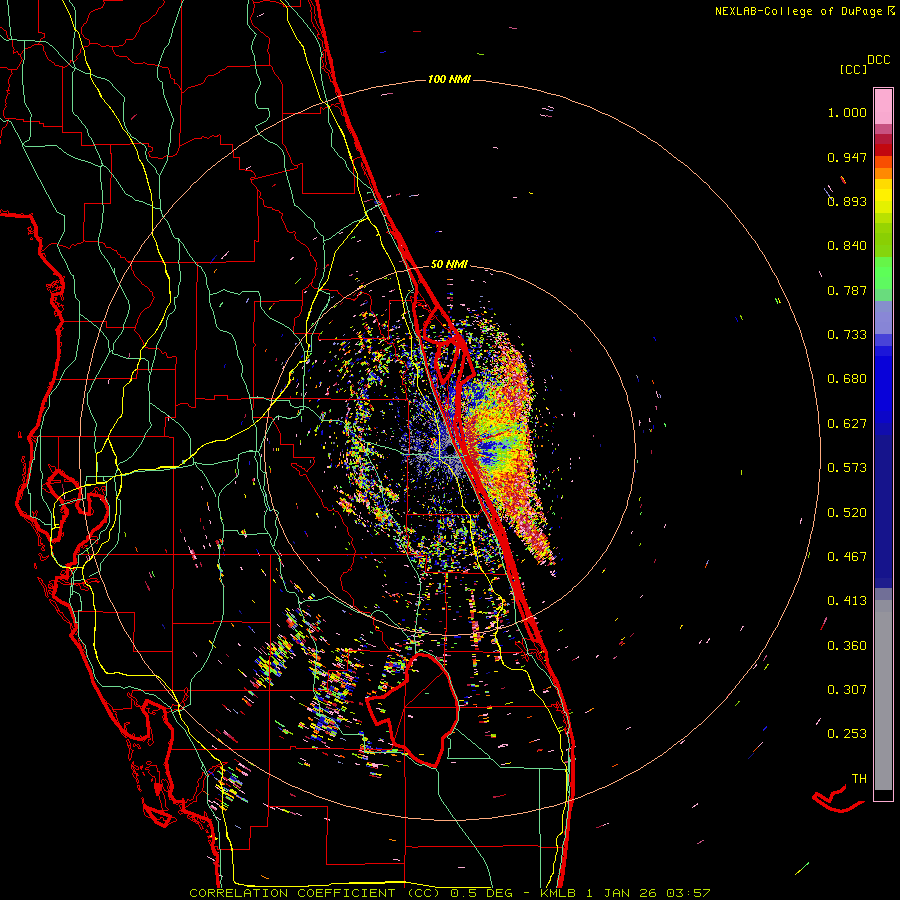Pick the light pink swatch on color bar
The image size is (900, 900).
coord(883,107)
